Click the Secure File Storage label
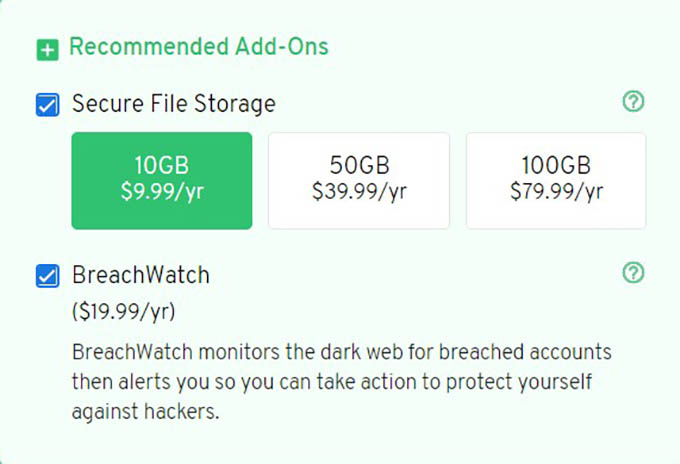680x464 pixels. tap(173, 104)
